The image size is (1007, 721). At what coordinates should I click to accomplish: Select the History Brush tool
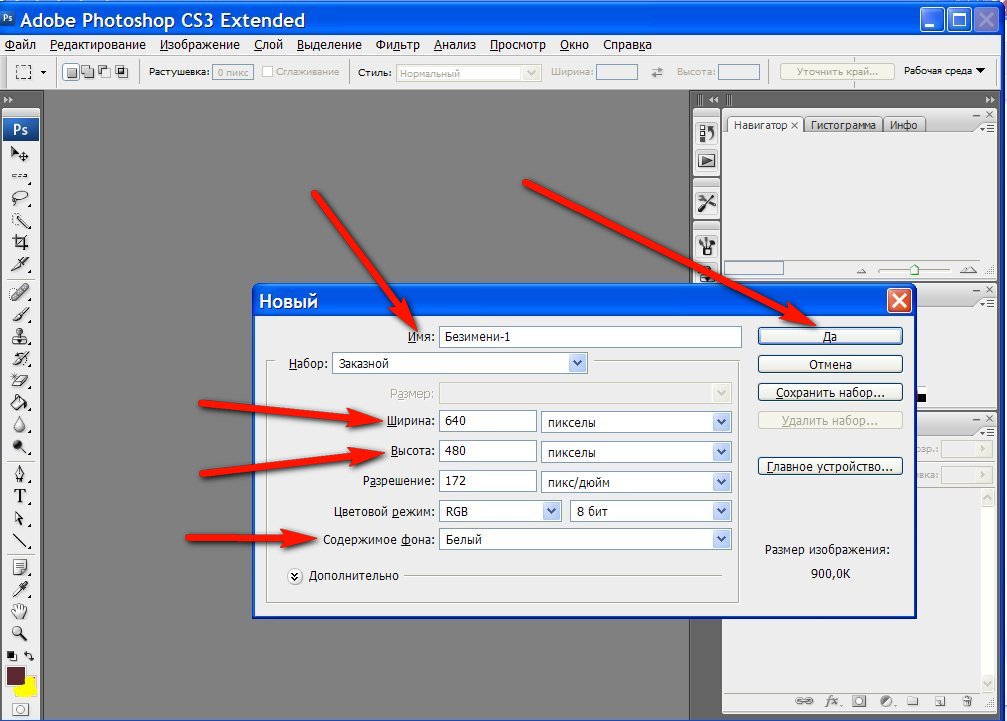(x=20, y=358)
